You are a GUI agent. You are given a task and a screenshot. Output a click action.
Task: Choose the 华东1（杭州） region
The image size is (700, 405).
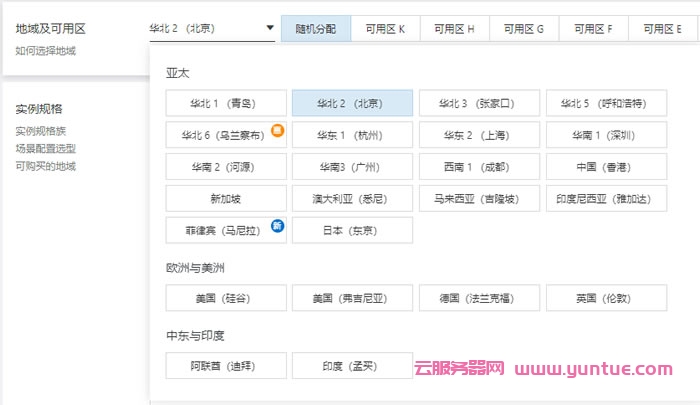[352, 135]
